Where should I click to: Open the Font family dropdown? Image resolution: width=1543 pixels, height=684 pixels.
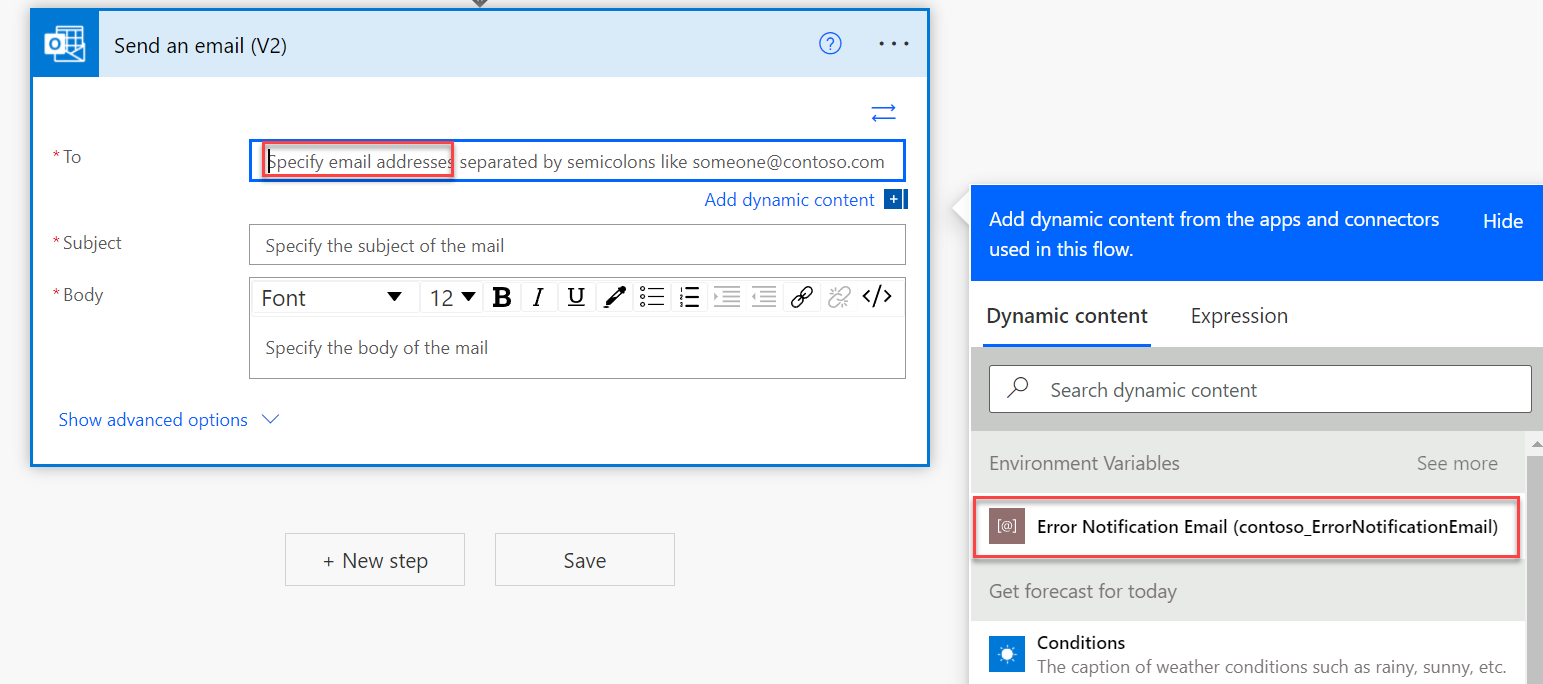[x=335, y=296]
